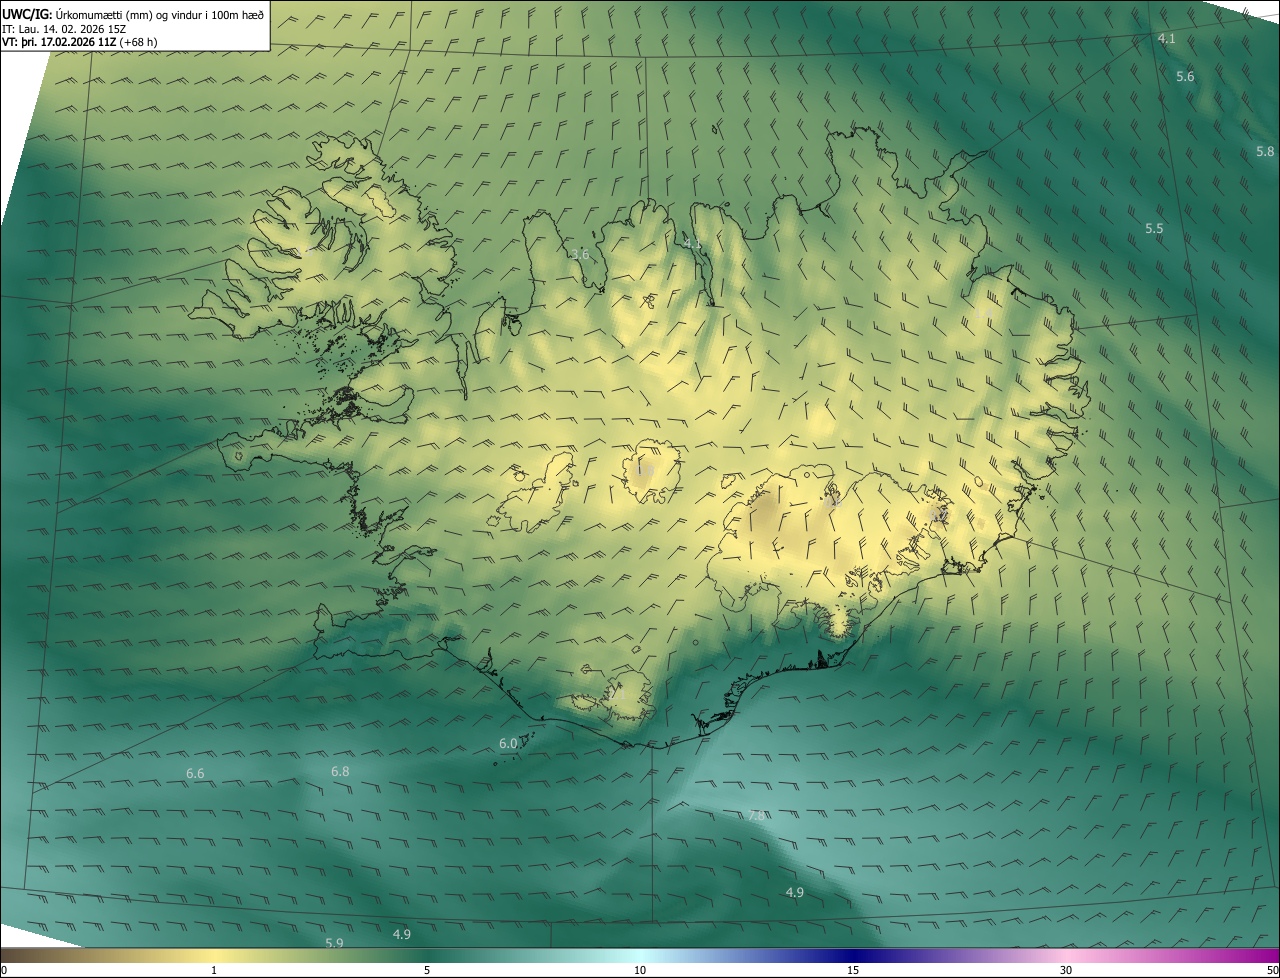Click the 4.9 value directly below 7.8

click(x=795, y=893)
